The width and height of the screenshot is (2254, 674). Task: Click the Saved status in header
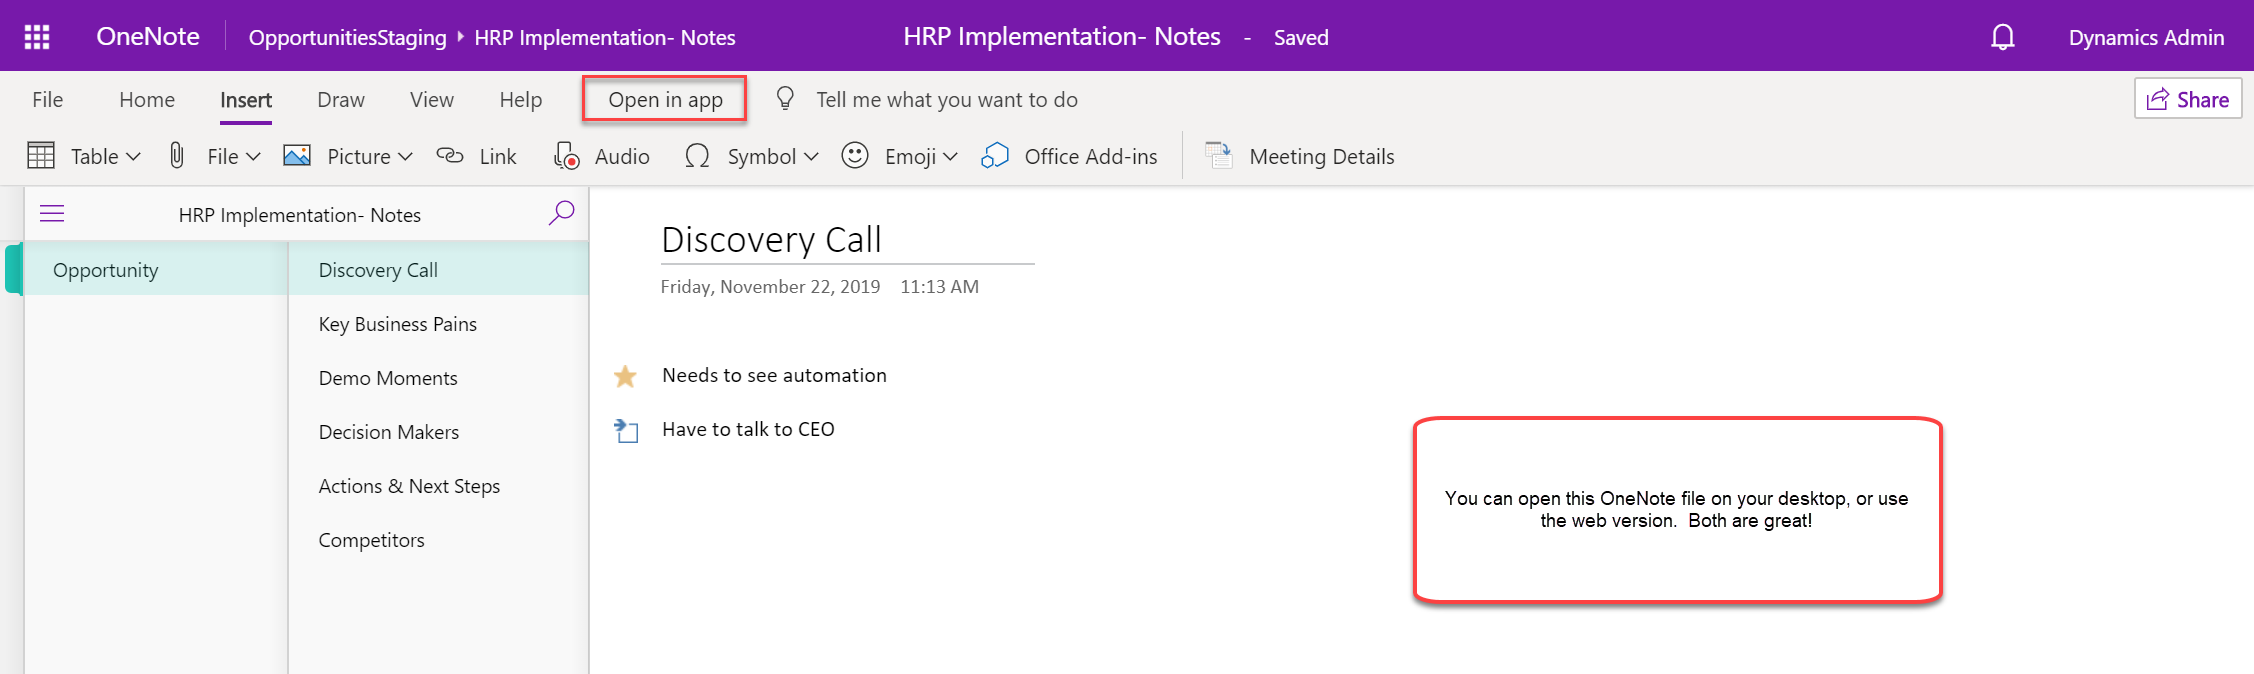click(x=1301, y=38)
